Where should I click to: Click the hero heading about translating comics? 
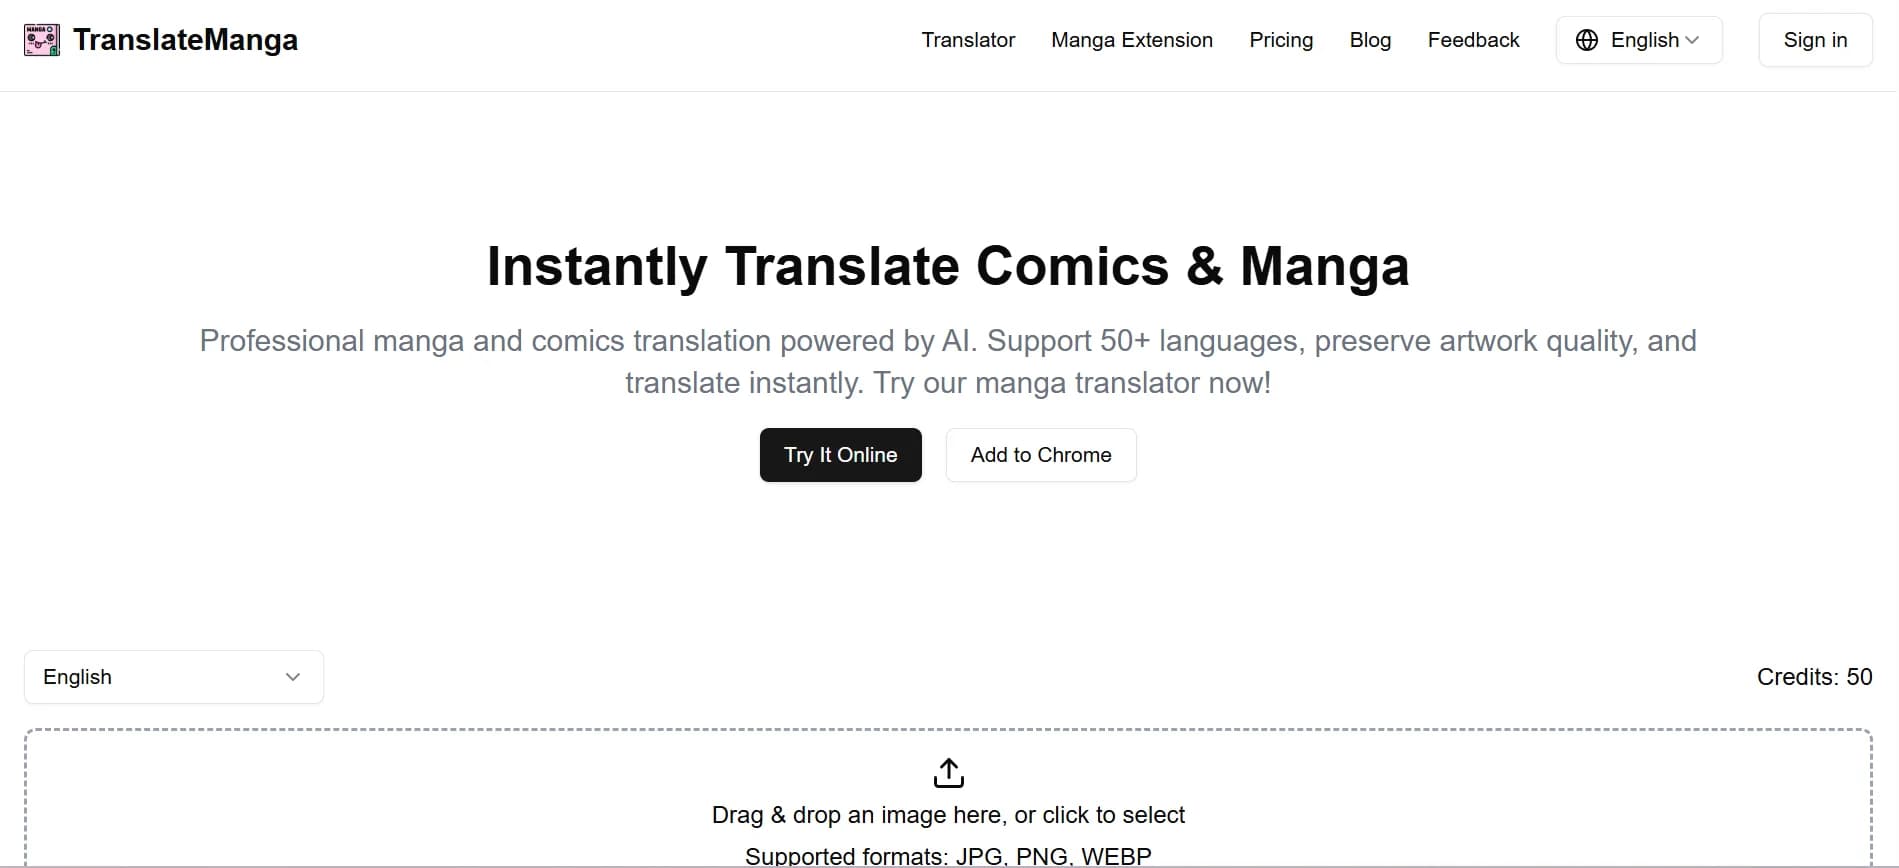[x=947, y=266]
